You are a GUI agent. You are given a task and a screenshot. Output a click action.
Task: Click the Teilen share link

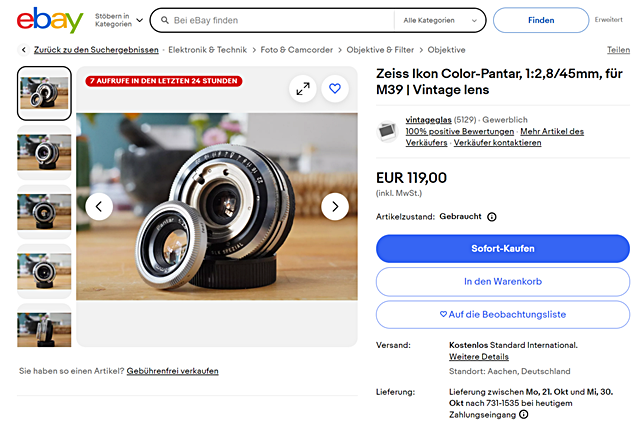click(x=618, y=50)
